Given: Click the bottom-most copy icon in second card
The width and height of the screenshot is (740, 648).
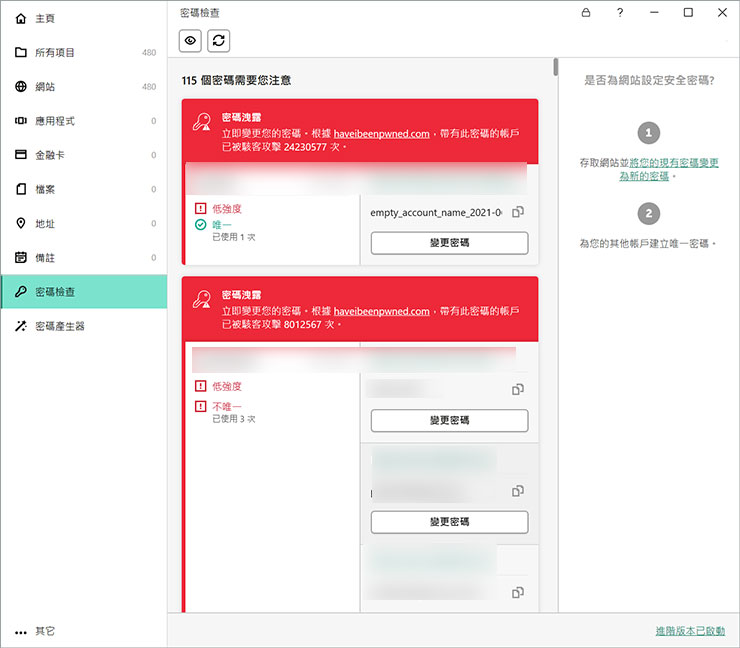Looking at the screenshot, I should click(518, 592).
